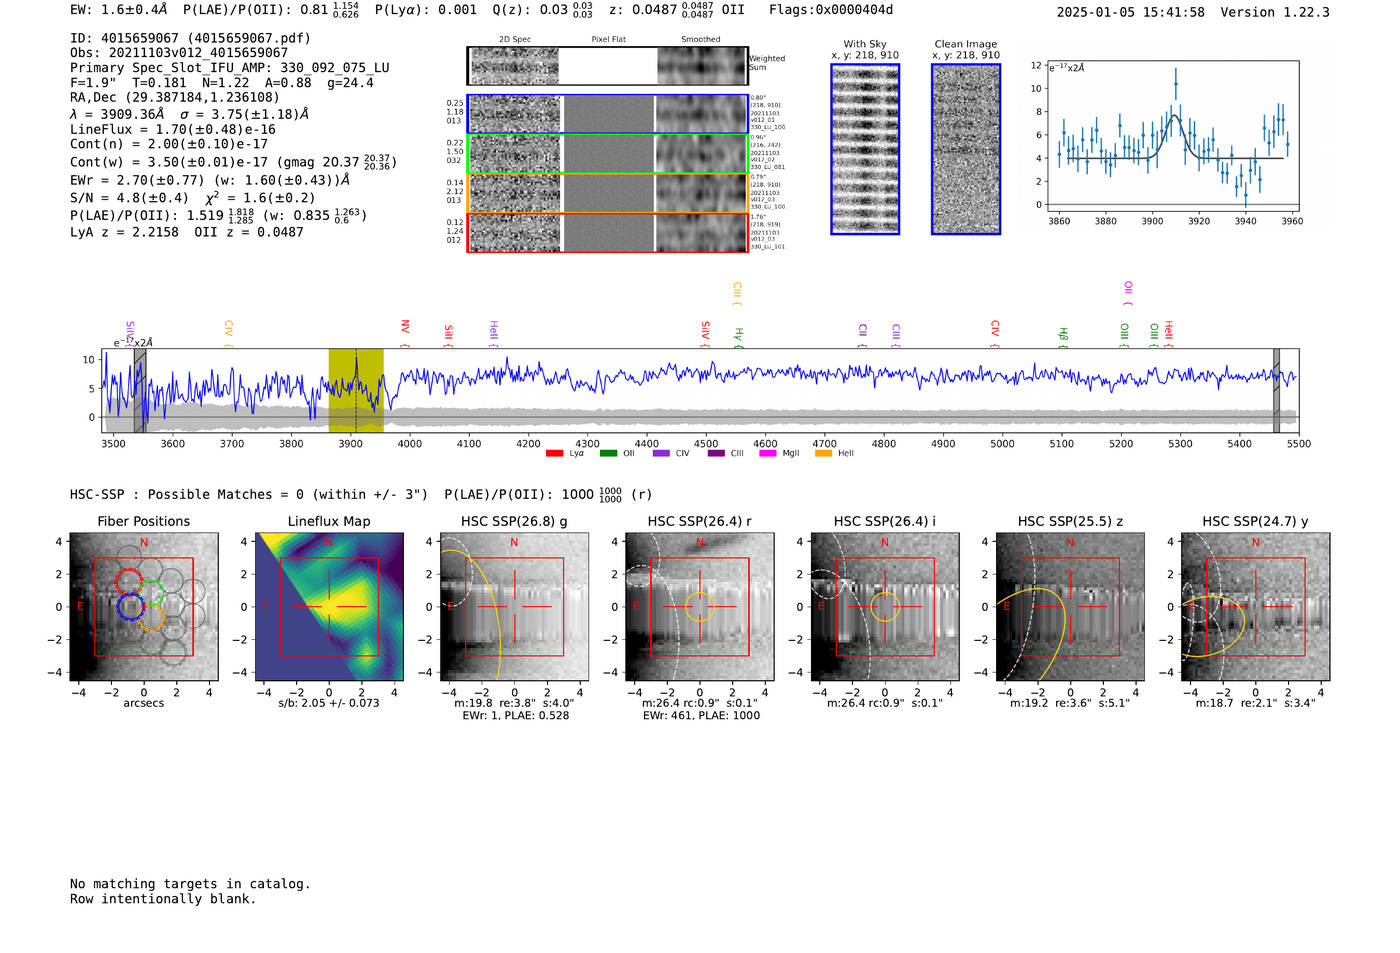Image resolution: width=1400 pixels, height=953 pixels.
Task: Click the HSC-SSP Possible Matches = 0 heading
Action: (x=249, y=494)
